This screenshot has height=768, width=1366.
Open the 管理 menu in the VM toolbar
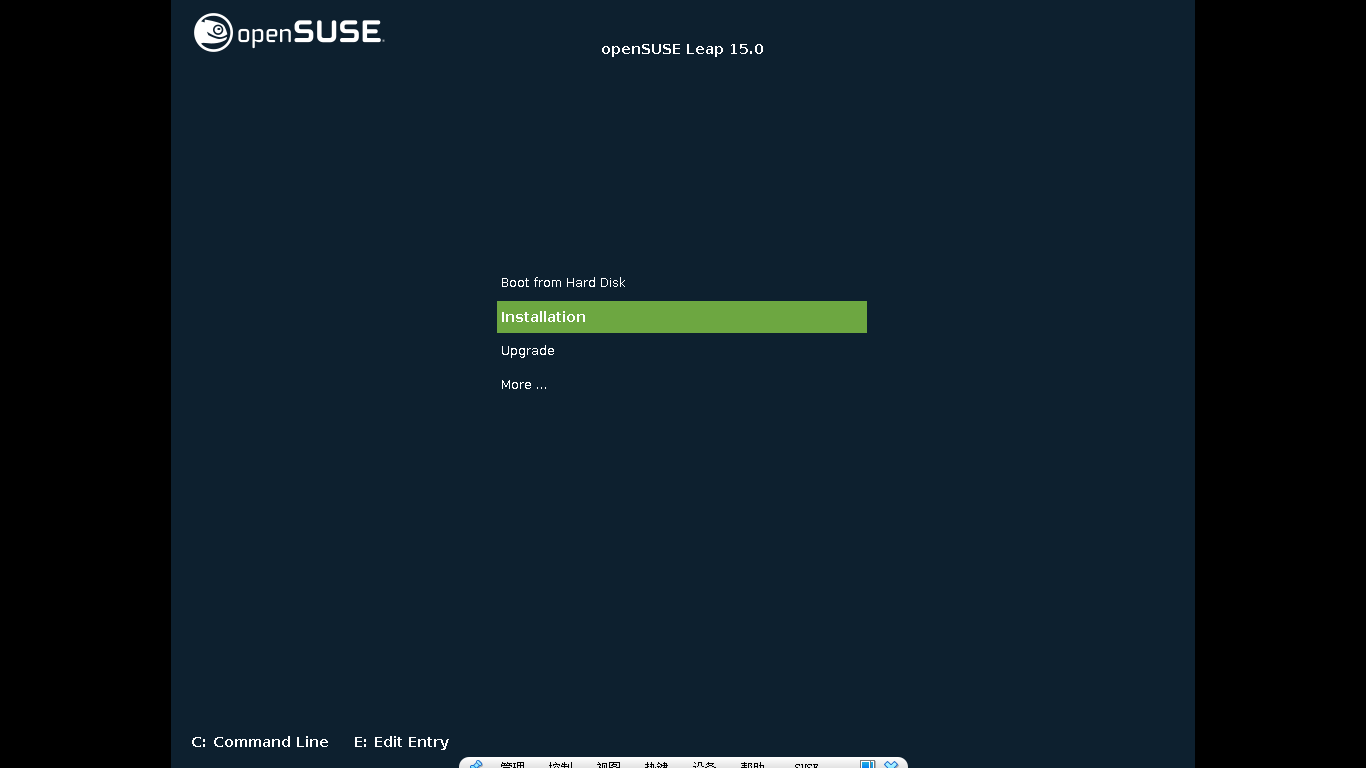point(513,765)
